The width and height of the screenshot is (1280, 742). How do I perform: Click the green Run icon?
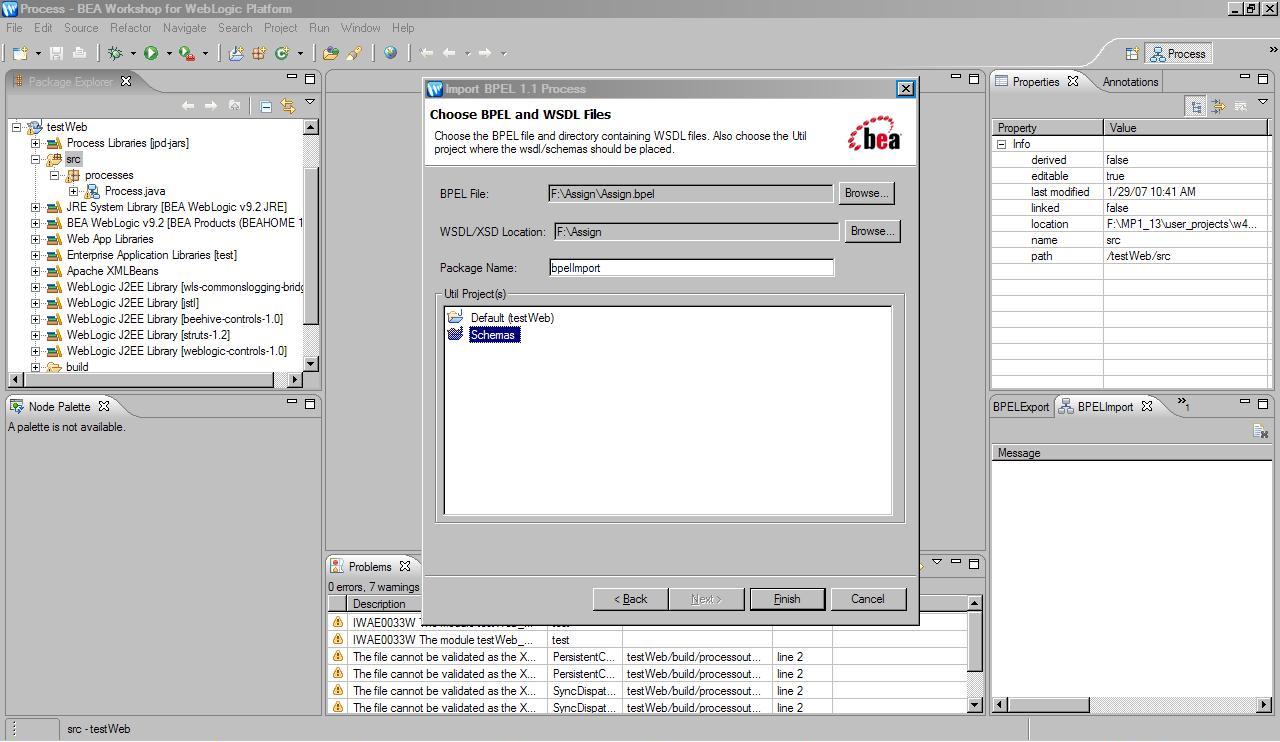tap(151, 53)
